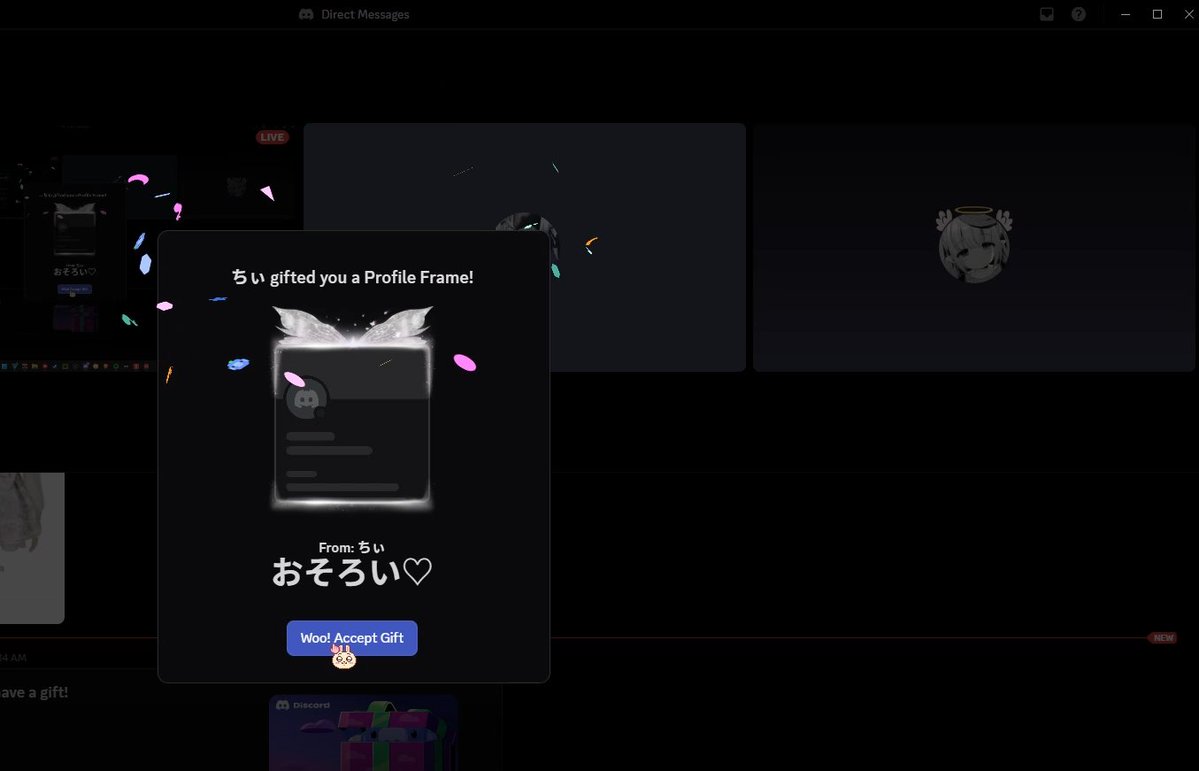Click the Woo! Accept Gift button
The width and height of the screenshot is (1199, 771).
coord(352,638)
